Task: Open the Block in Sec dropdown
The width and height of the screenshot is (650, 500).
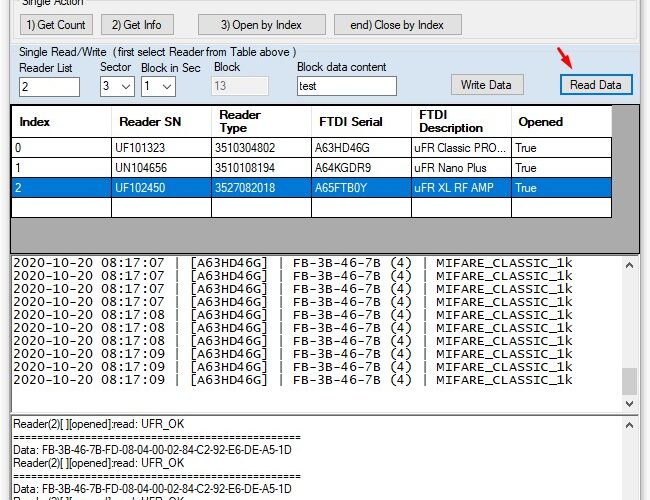Action: coord(158,86)
